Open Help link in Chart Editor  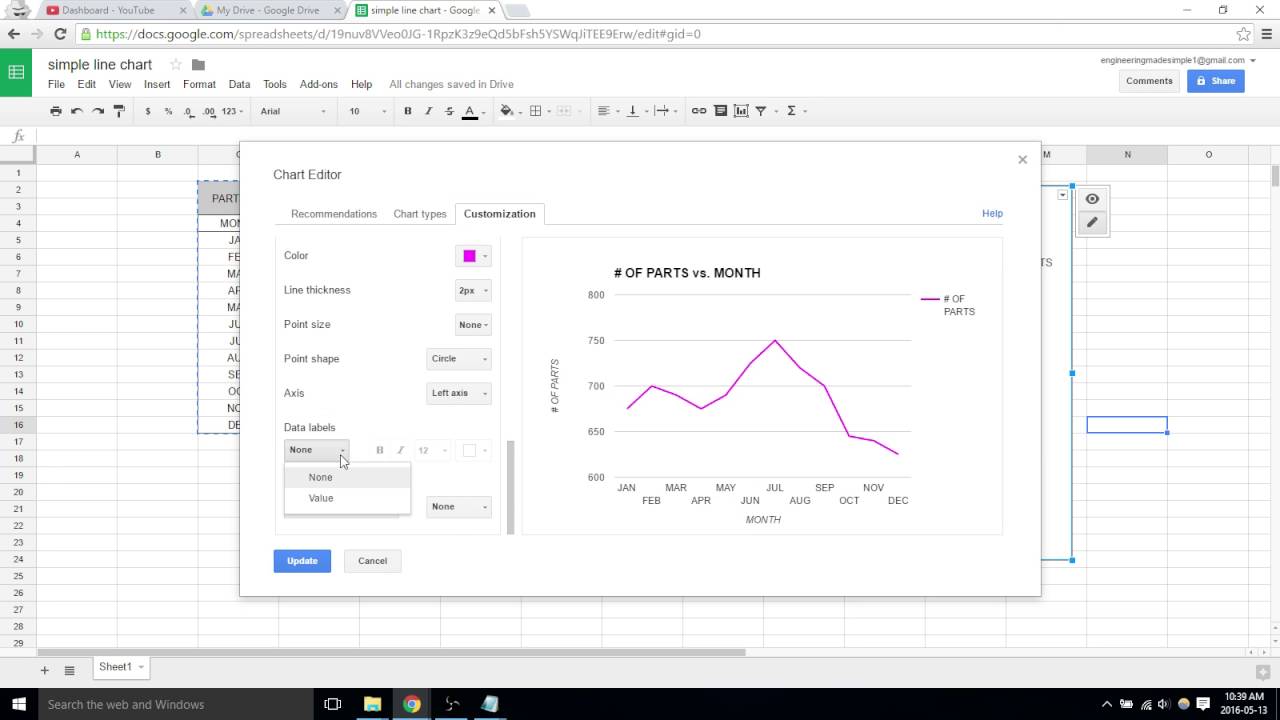pyautogui.click(x=992, y=213)
